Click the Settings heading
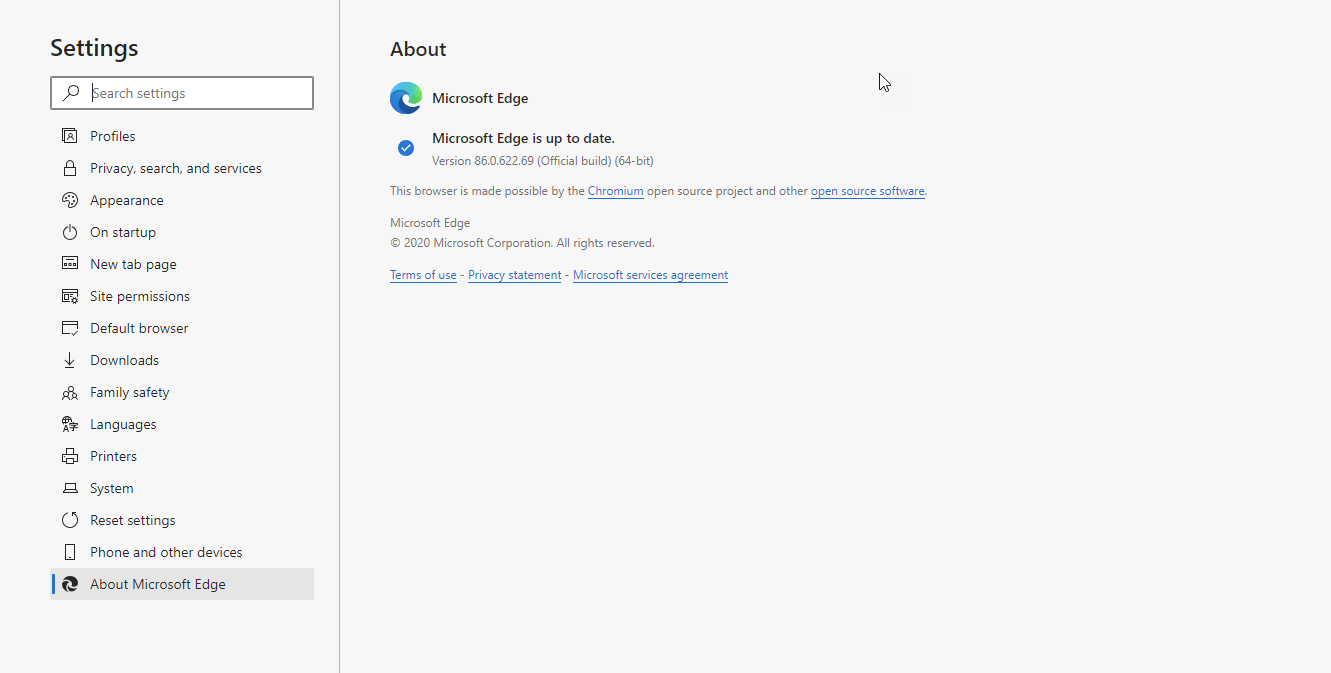 [x=94, y=48]
